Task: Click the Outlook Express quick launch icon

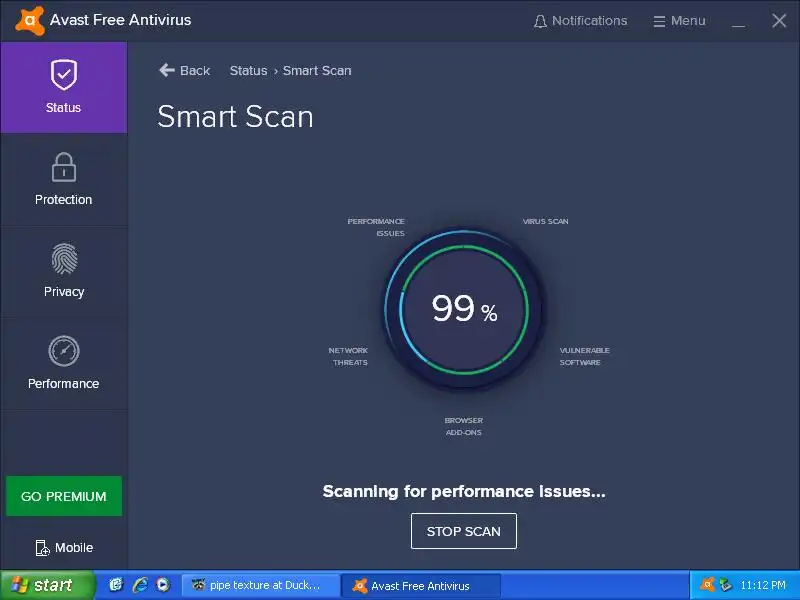Action: click(116, 585)
